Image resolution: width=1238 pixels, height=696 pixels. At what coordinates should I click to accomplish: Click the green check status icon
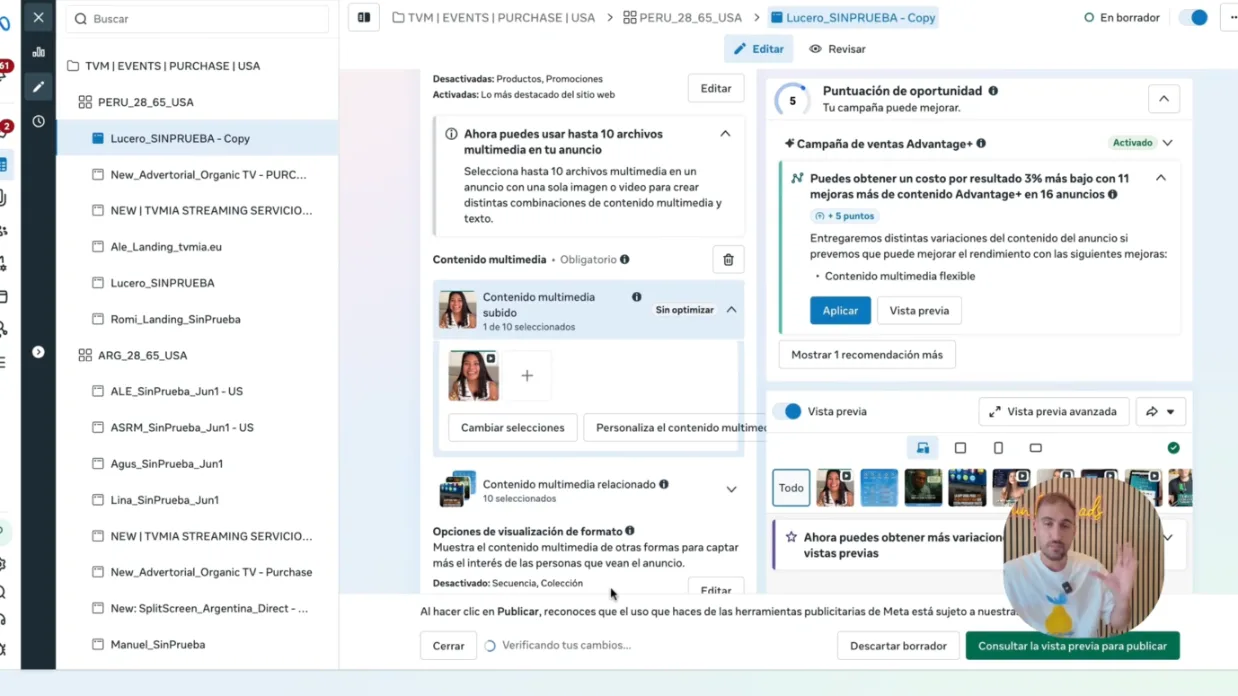tap(1173, 448)
